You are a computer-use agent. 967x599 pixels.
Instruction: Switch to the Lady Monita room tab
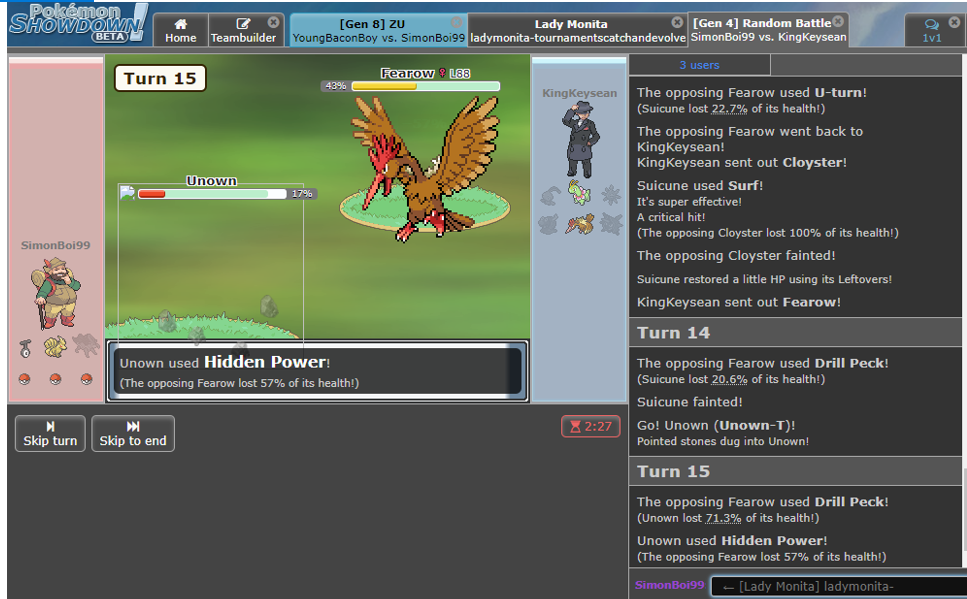point(578,30)
